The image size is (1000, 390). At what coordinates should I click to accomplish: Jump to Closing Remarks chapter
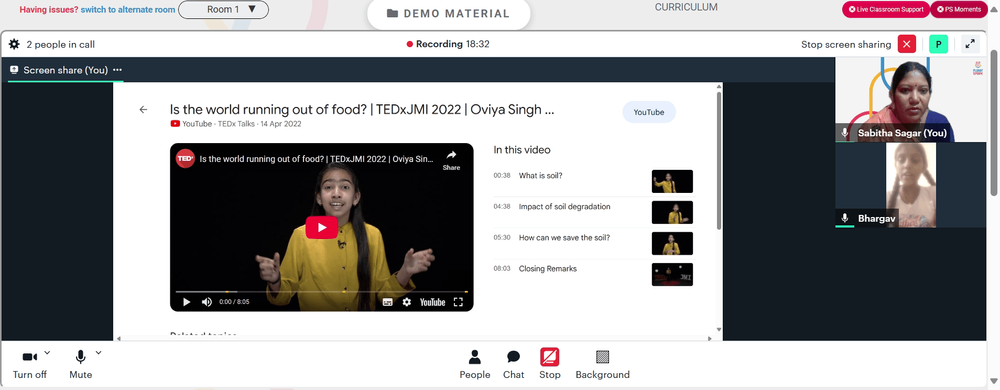547,269
